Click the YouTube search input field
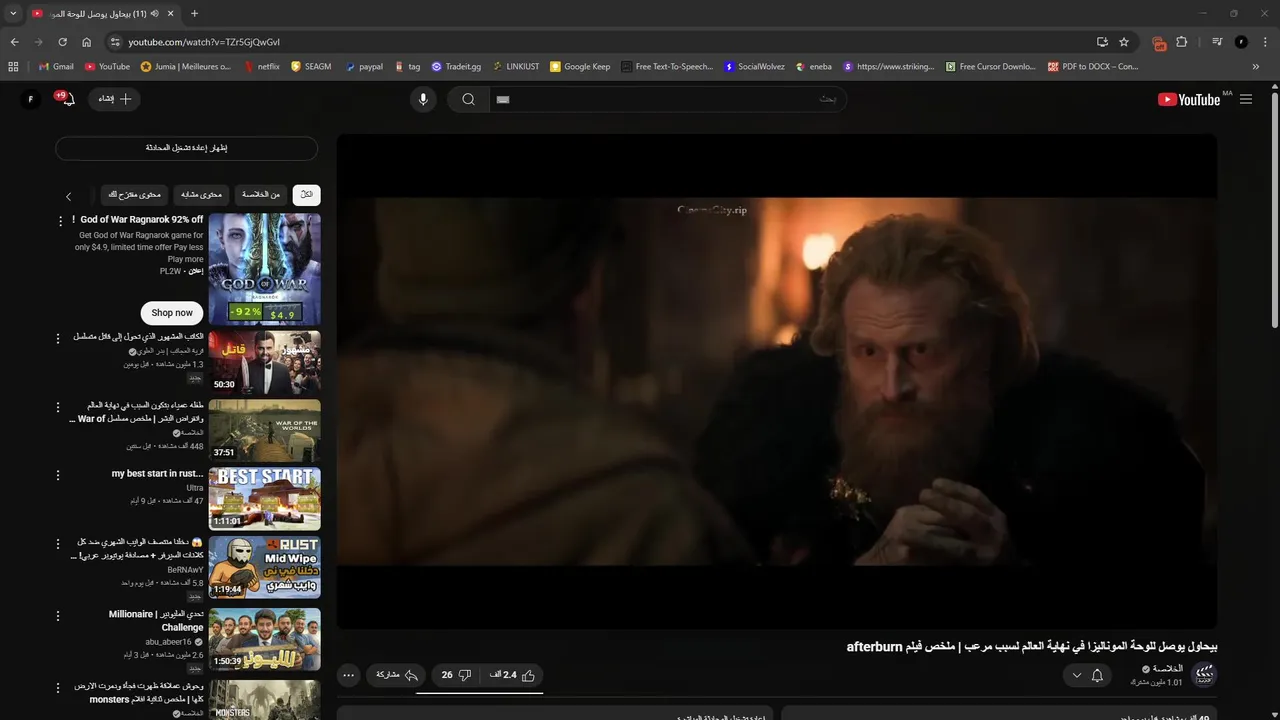The height and width of the screenshot is (720, 1280). point(668,99)
